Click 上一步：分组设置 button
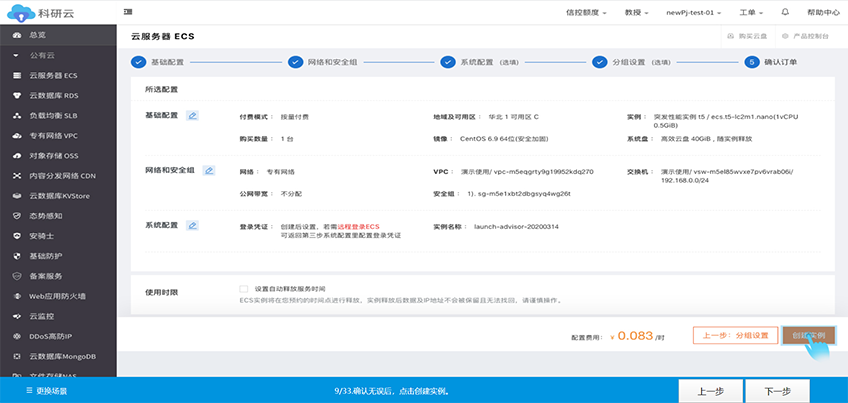The width and height of the screenshot is (848, 403). tap(735, 336)
